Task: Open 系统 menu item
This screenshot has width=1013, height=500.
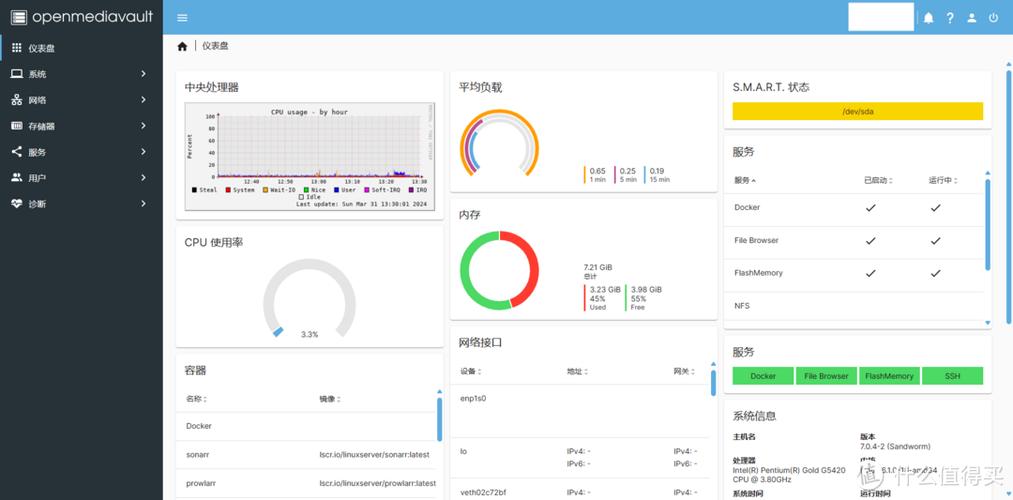Action: (x=81, y=74)
